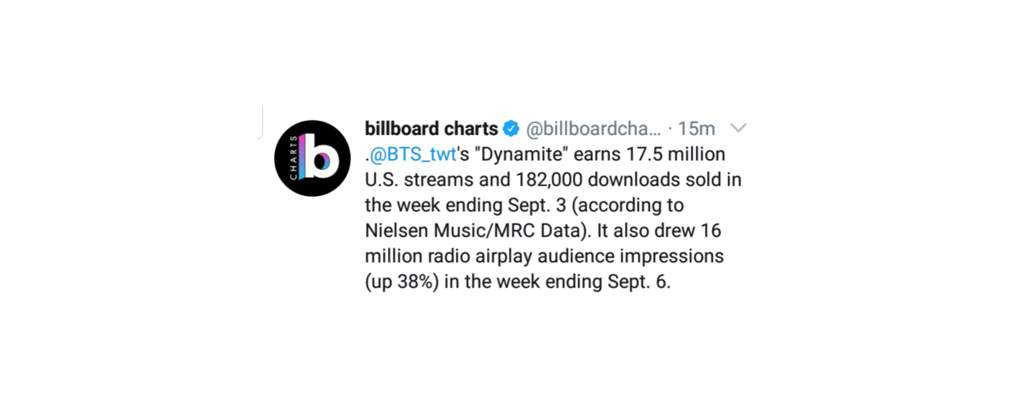Click the blue verified badge

511,129
